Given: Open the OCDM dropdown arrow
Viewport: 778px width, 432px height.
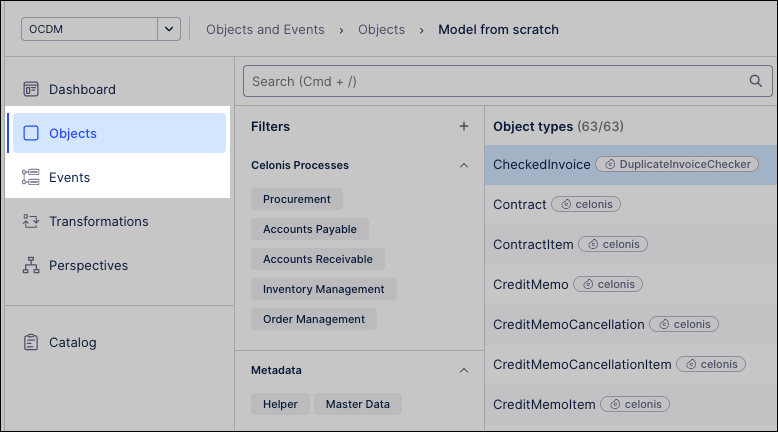Looking at the screenshot, I should tap(169, 29).
